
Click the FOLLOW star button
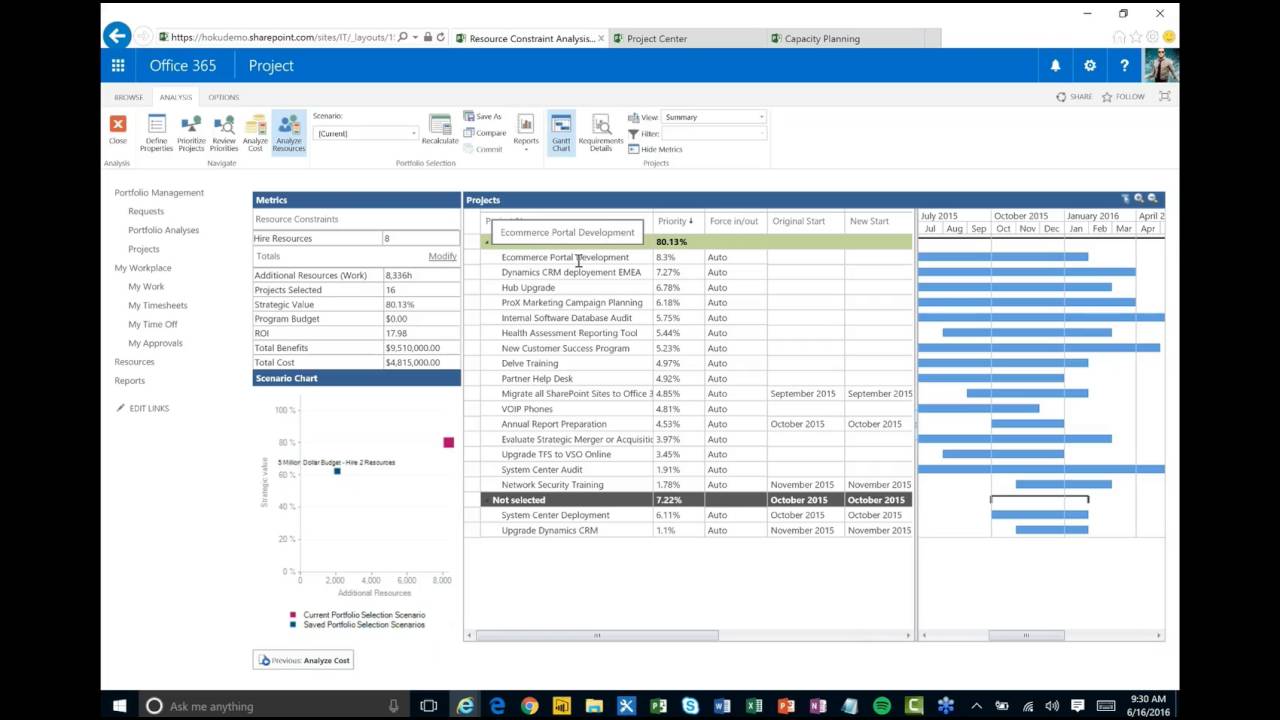(1123, 97)
